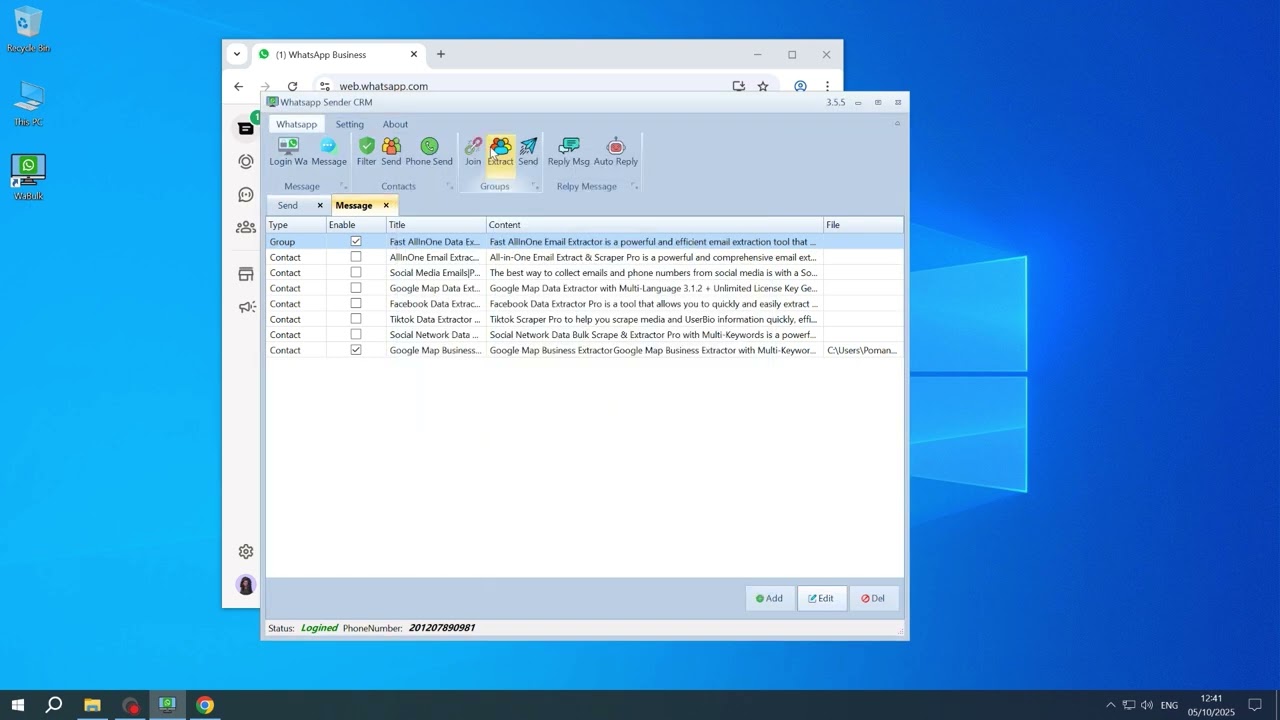1280x720 pixels.
Task: Click the Add button
Action: [770, 598]
